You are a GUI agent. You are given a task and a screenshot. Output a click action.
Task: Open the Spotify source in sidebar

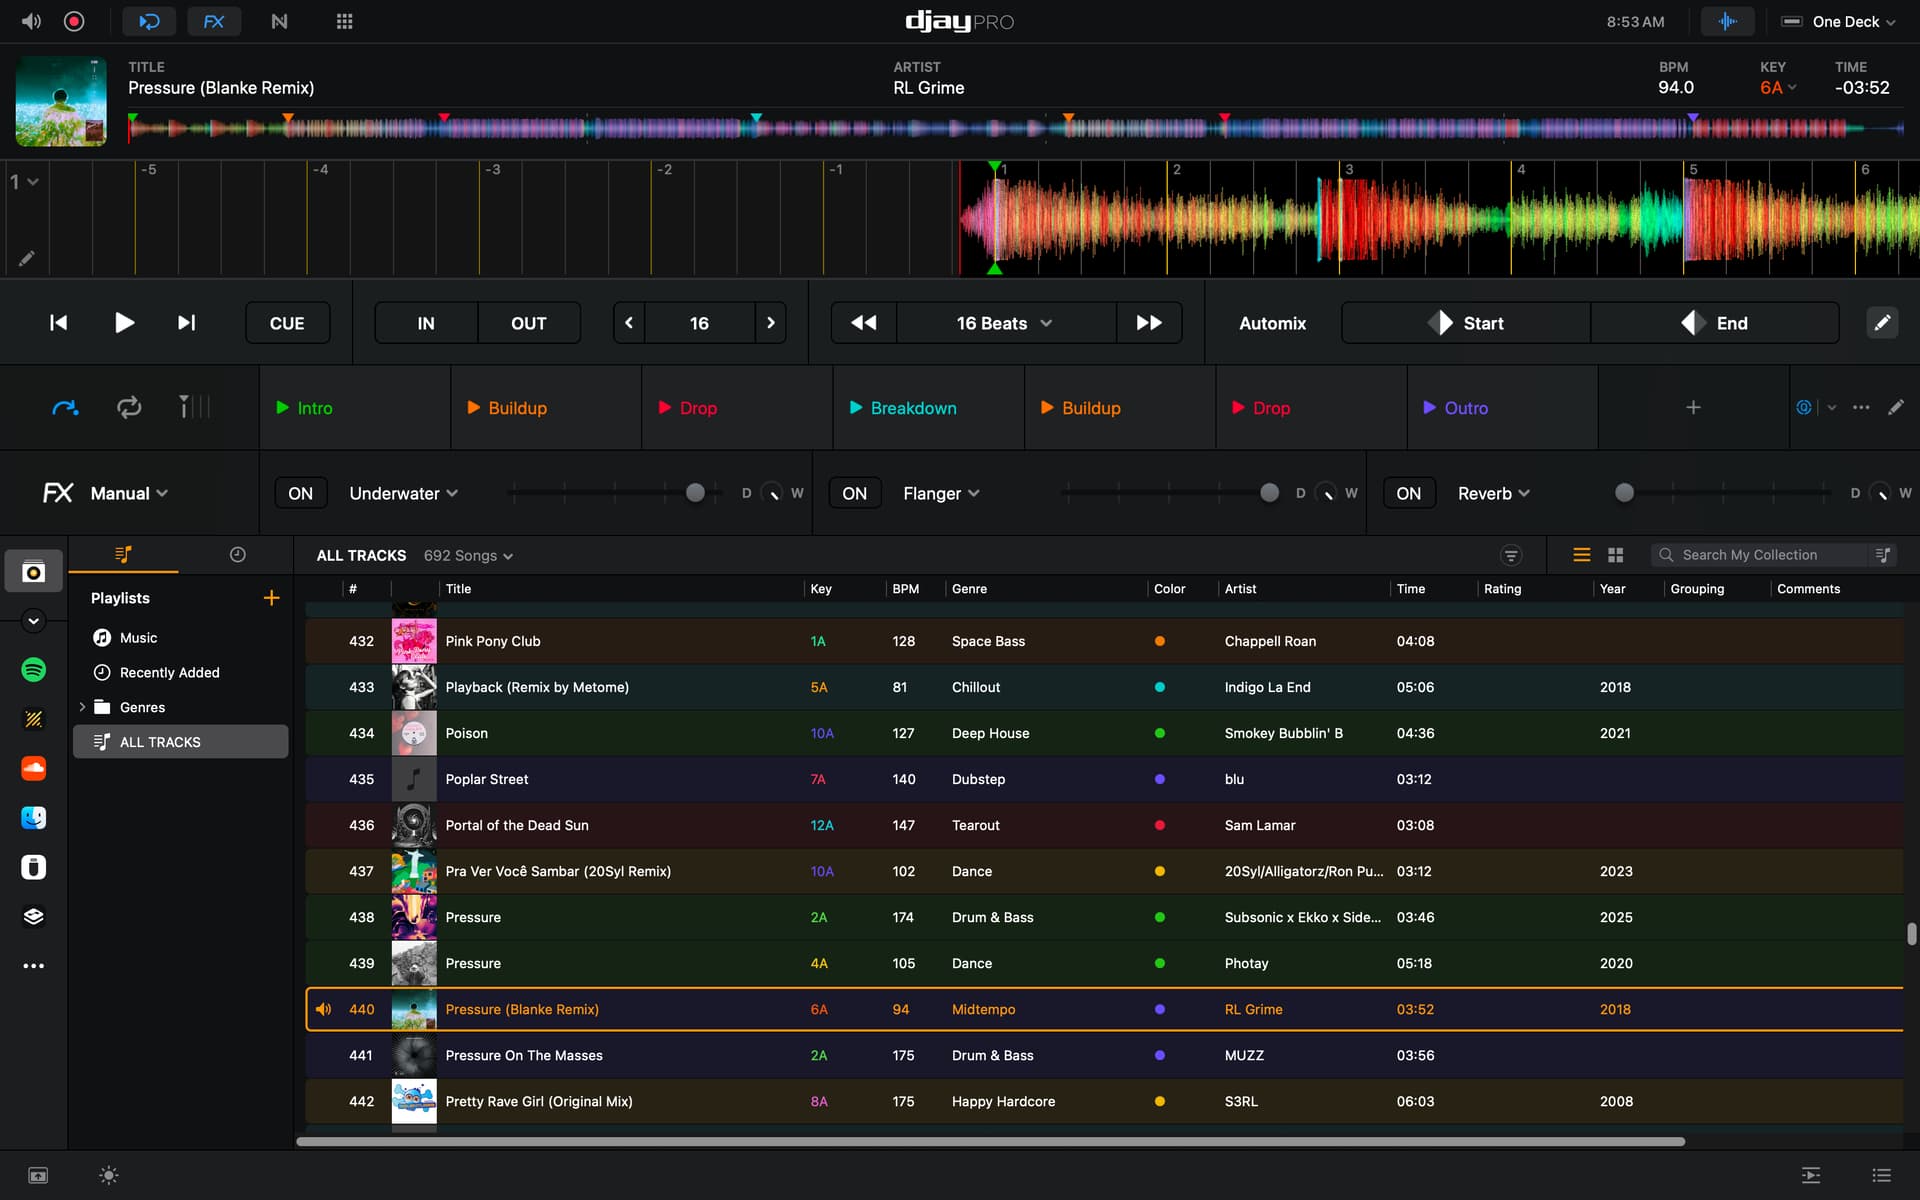(33, 670)
